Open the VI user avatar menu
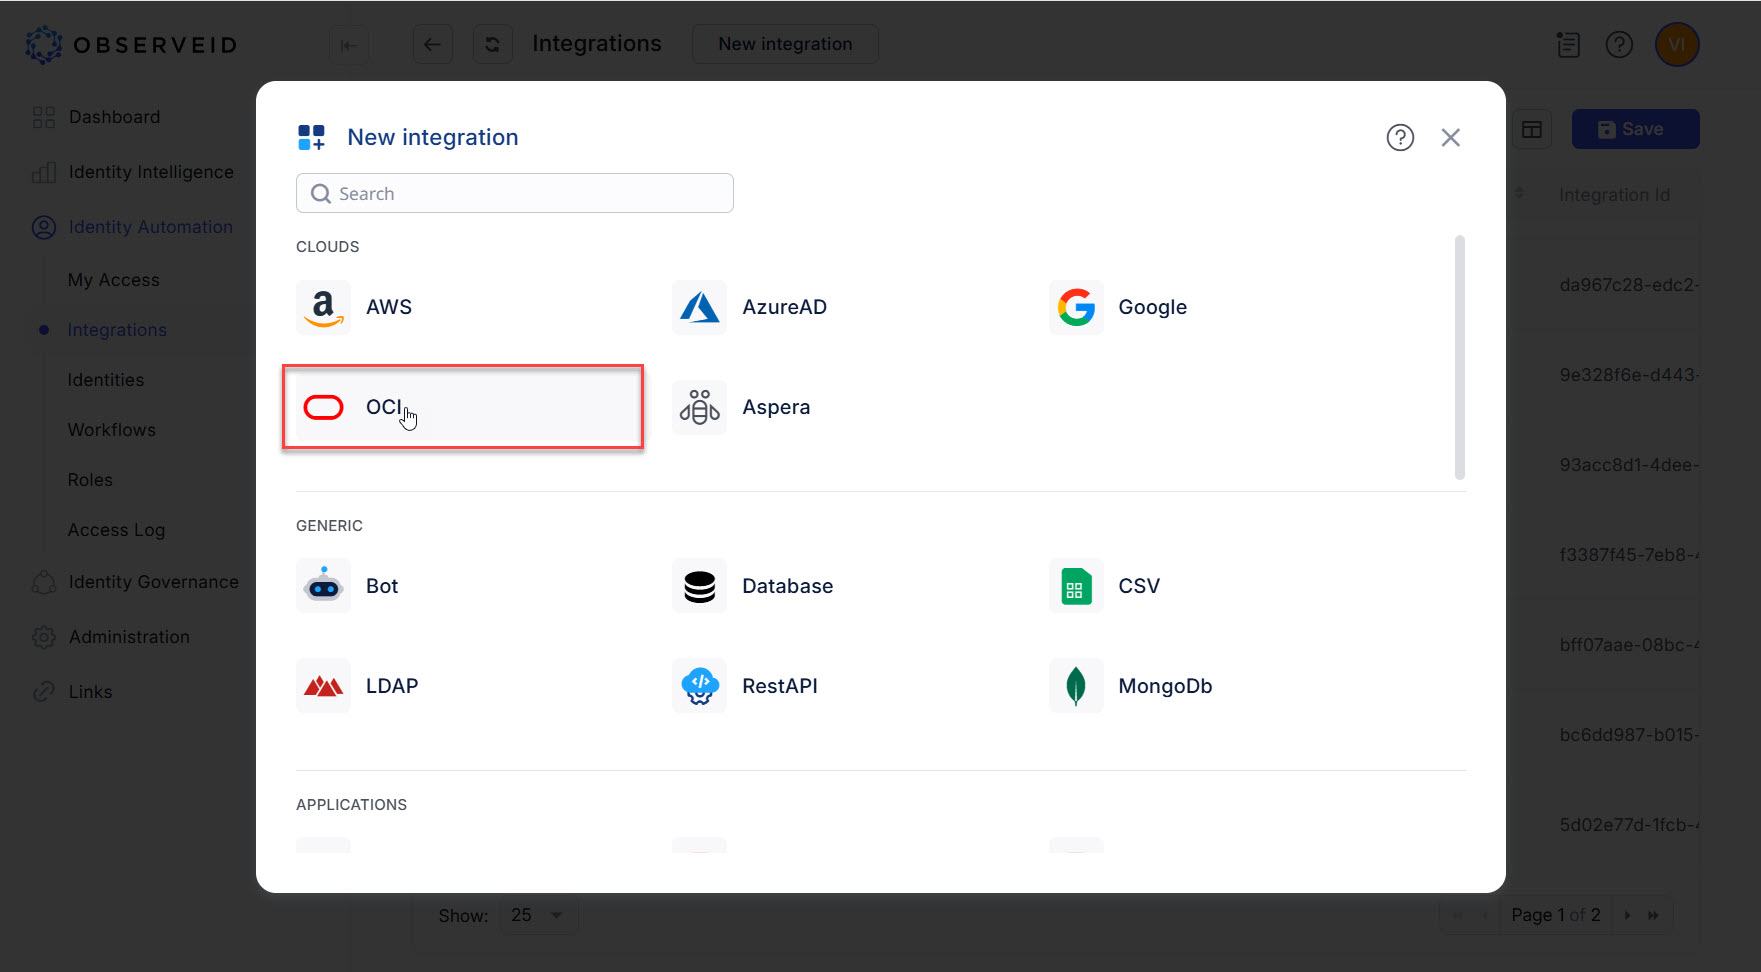1761x972 pixels. click(x=1677, y=44)
